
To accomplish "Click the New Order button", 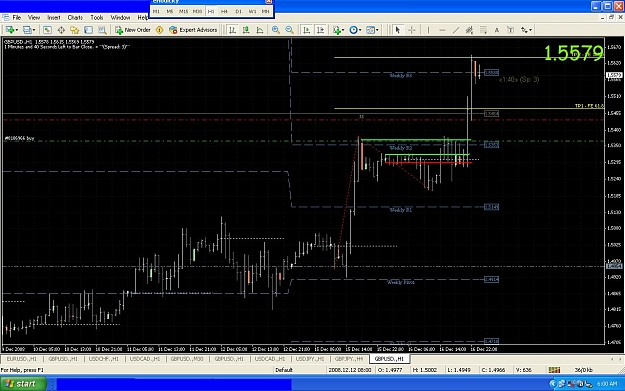I will click(133, 30).
